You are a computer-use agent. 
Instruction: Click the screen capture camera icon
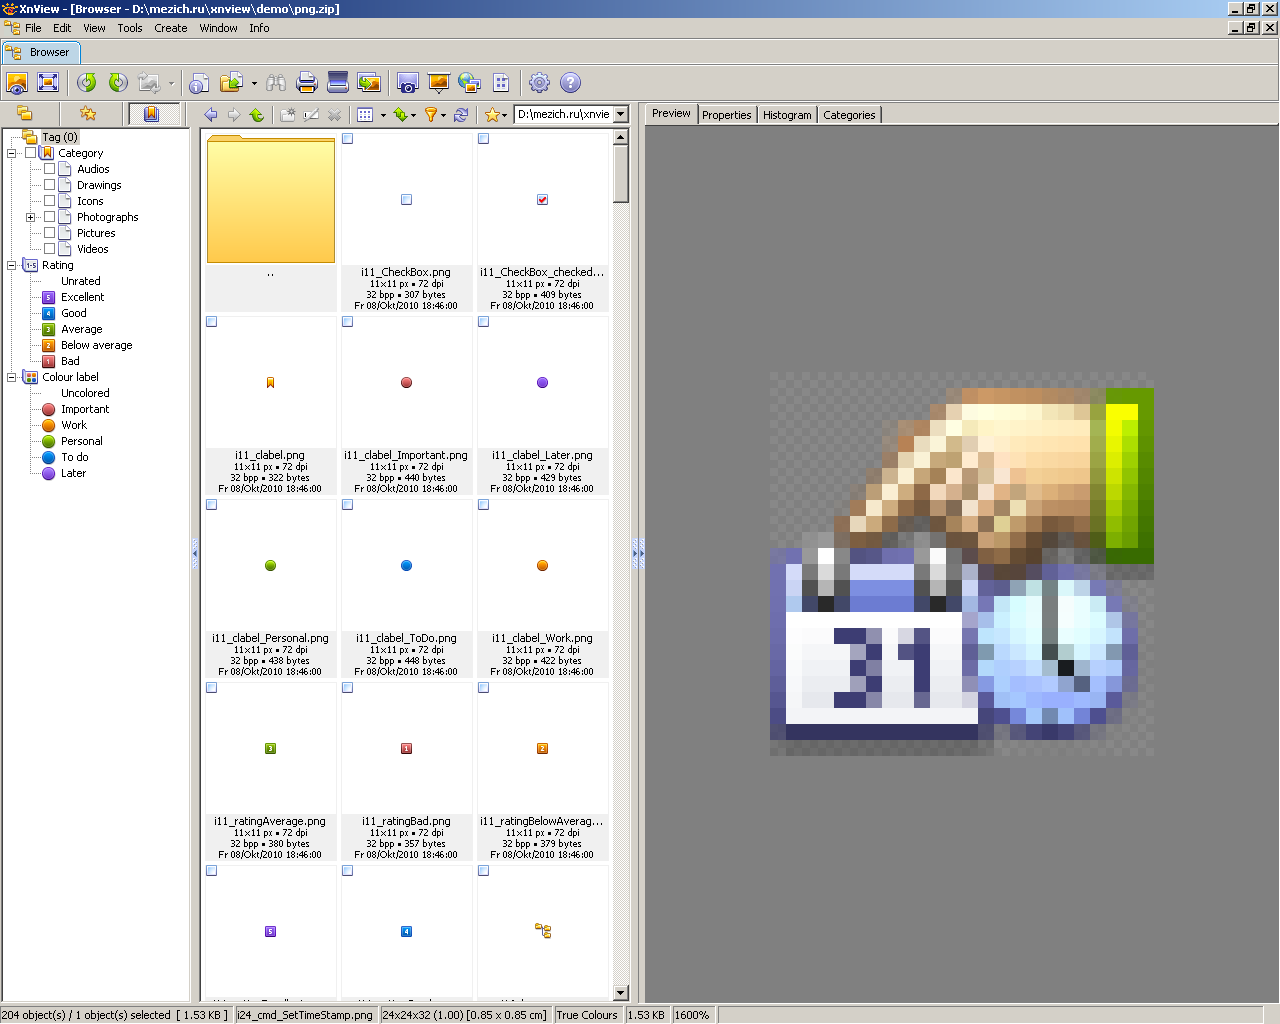tap(407, 83)
